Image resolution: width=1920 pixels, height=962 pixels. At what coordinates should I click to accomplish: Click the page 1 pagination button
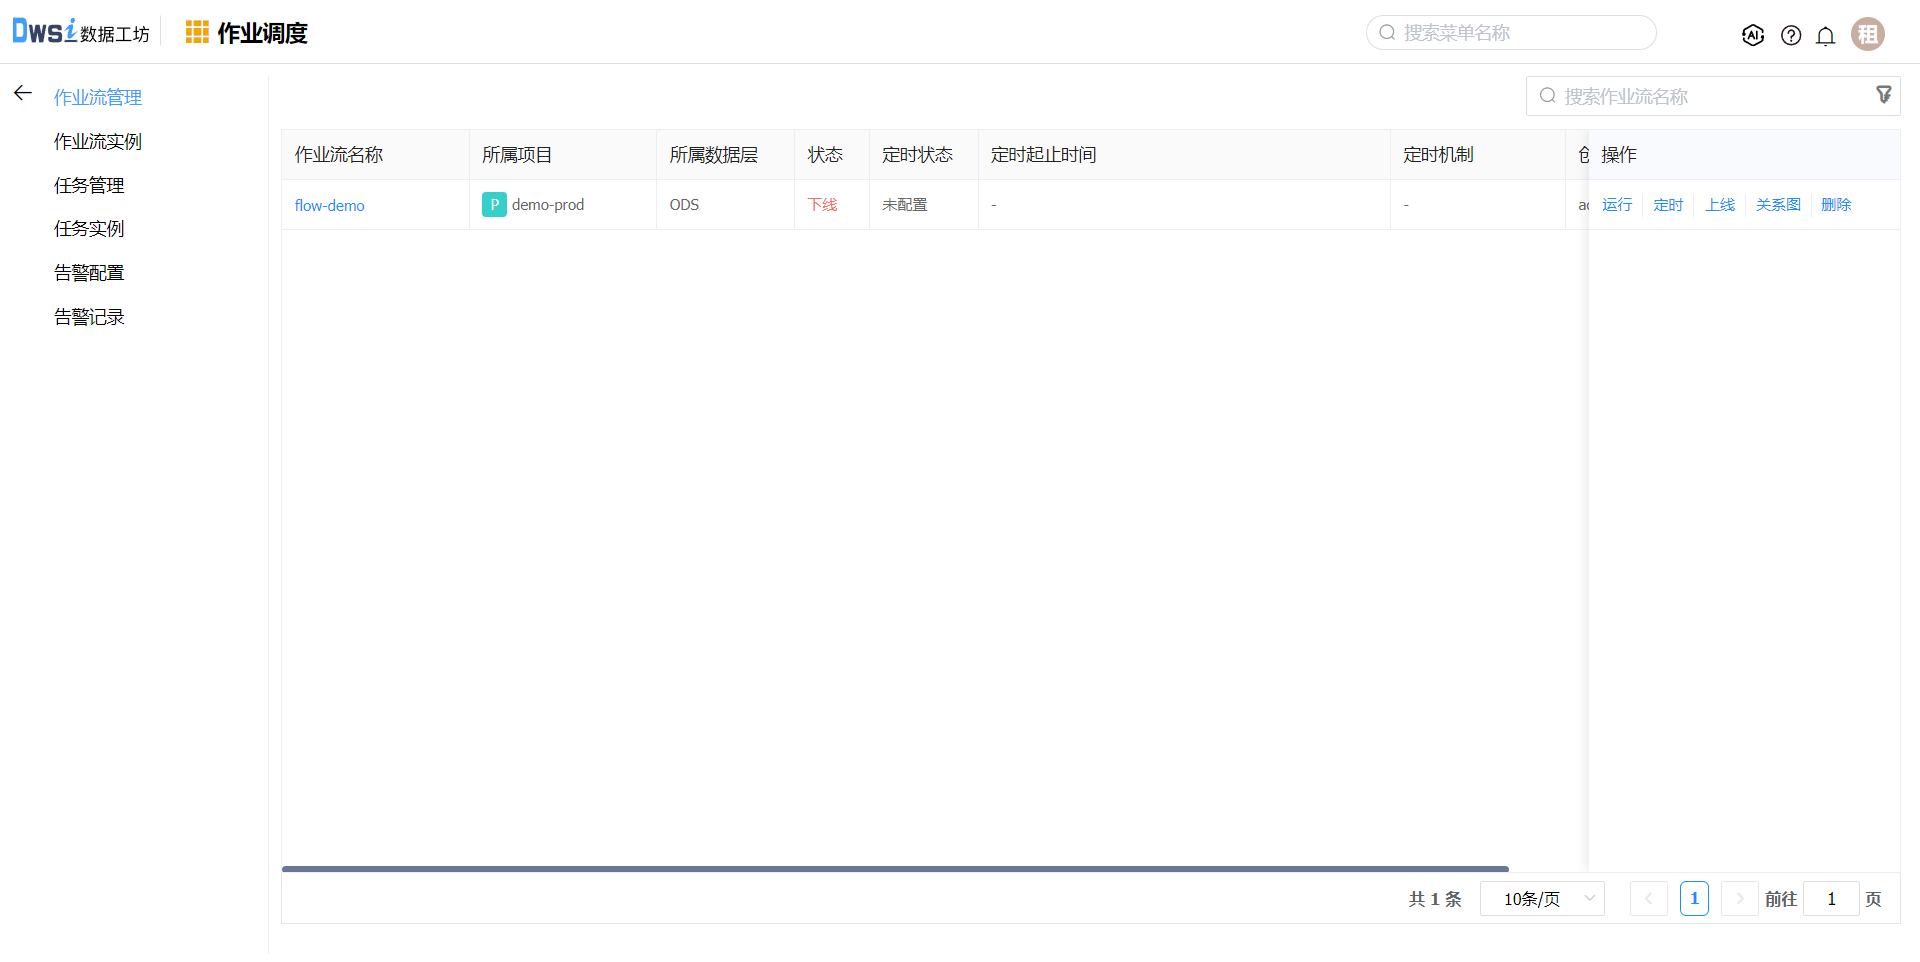(1693, 899)
